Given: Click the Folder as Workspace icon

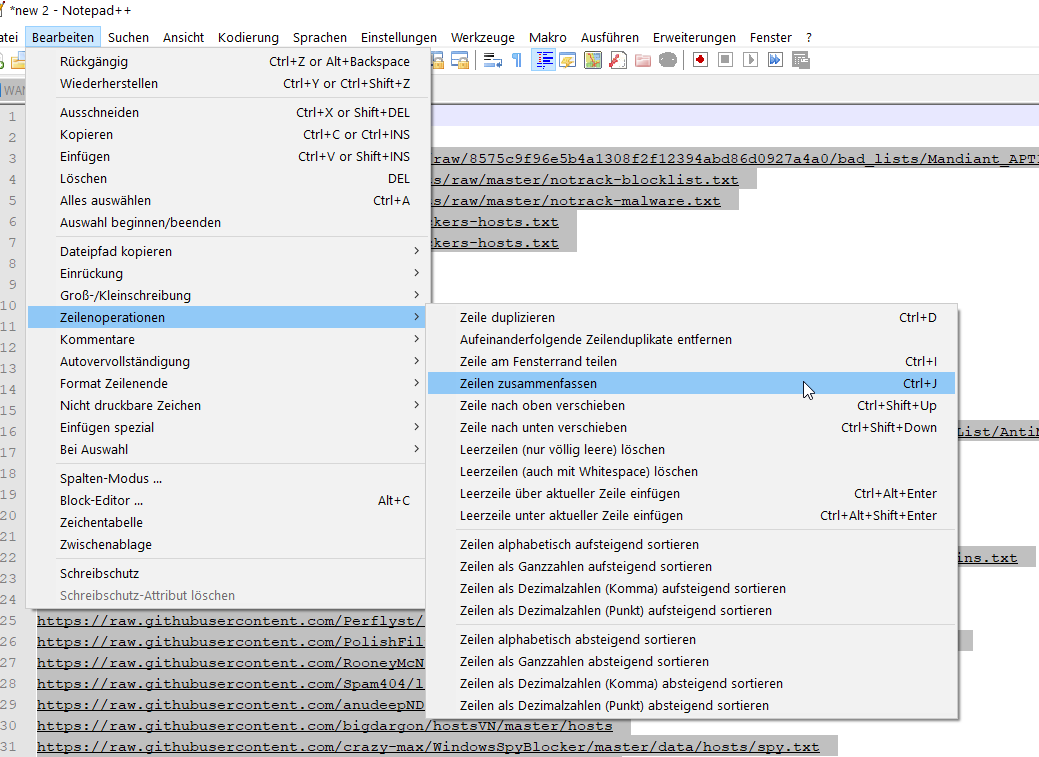Looking at the screenshot, I should (x=643, y=60).
